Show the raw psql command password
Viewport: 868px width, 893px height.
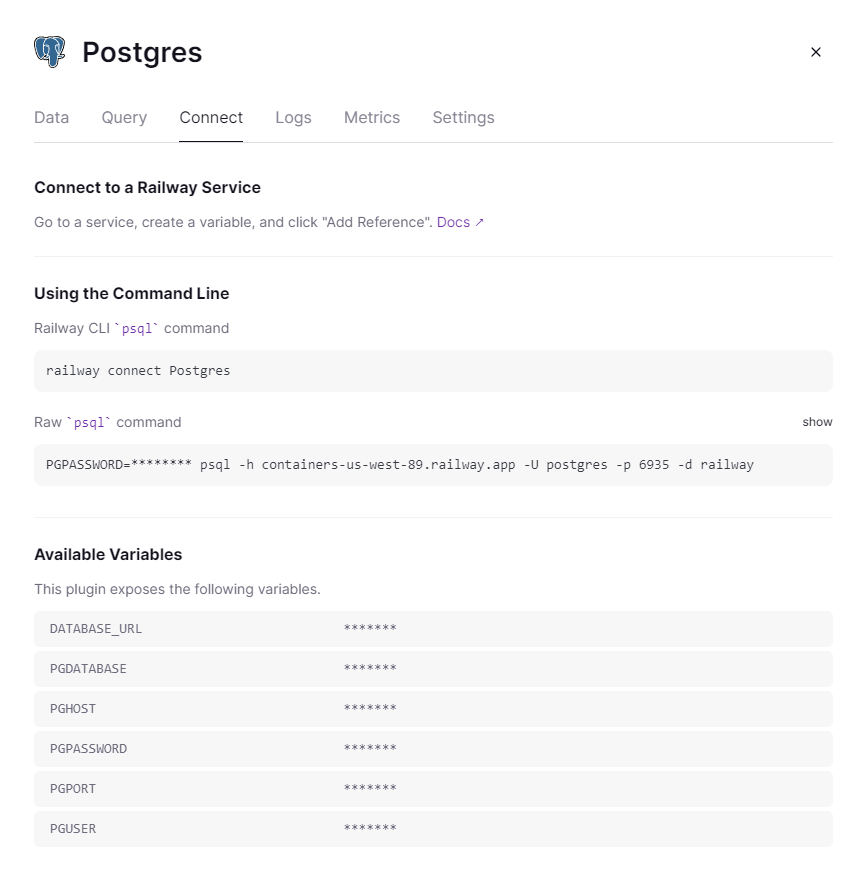(x=817, y=422)
